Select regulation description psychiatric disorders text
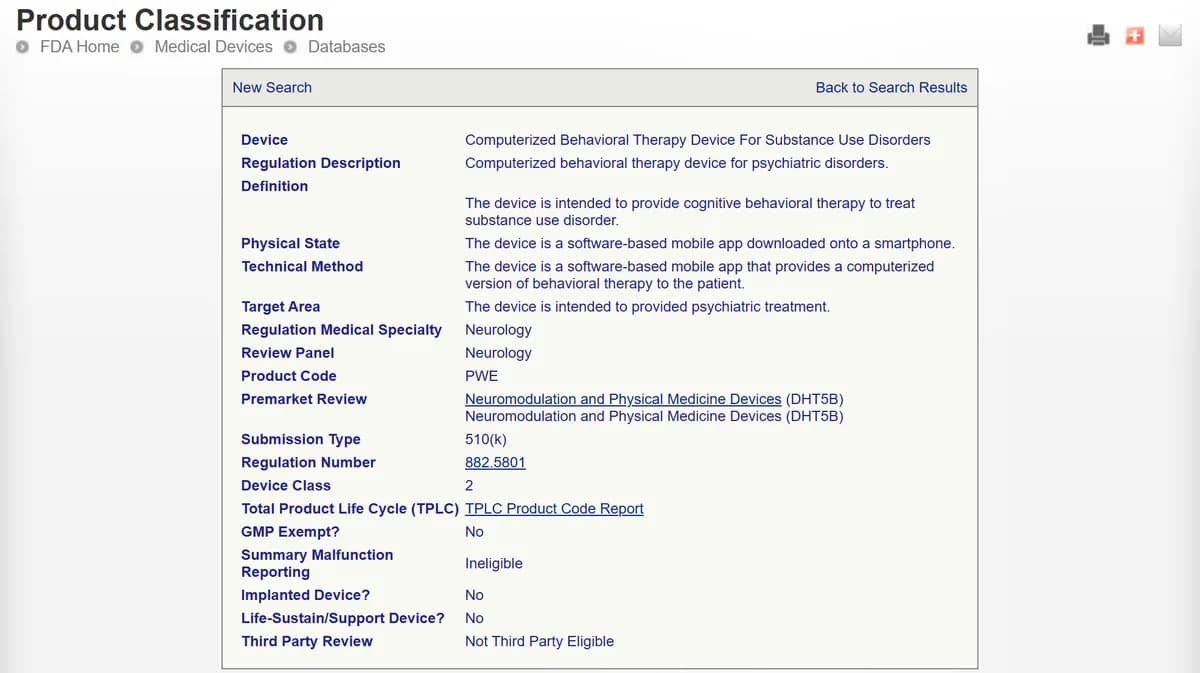The image size is (1200, 673). pyautogui.click(x=676, y=163)
